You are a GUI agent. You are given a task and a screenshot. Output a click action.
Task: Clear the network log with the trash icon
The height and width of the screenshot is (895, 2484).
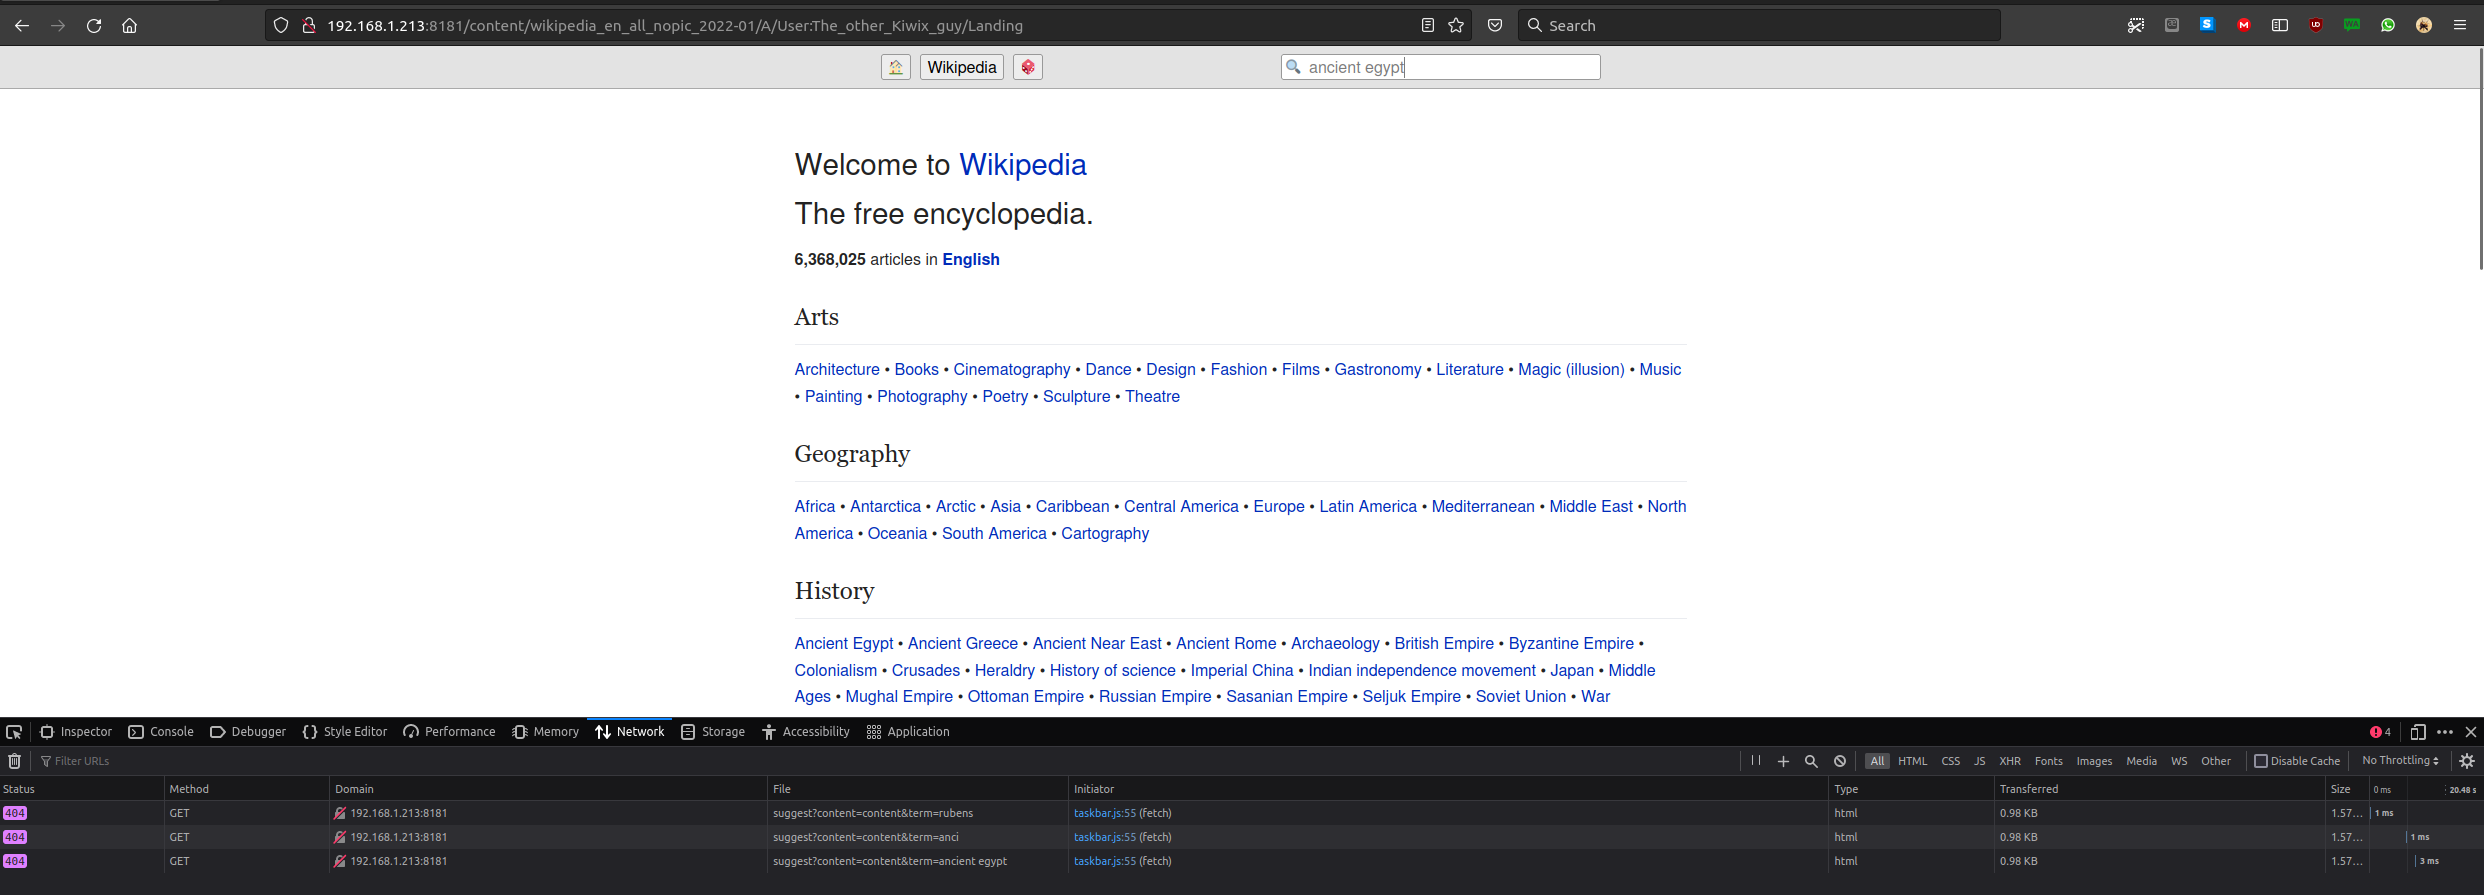pos(14,761)
